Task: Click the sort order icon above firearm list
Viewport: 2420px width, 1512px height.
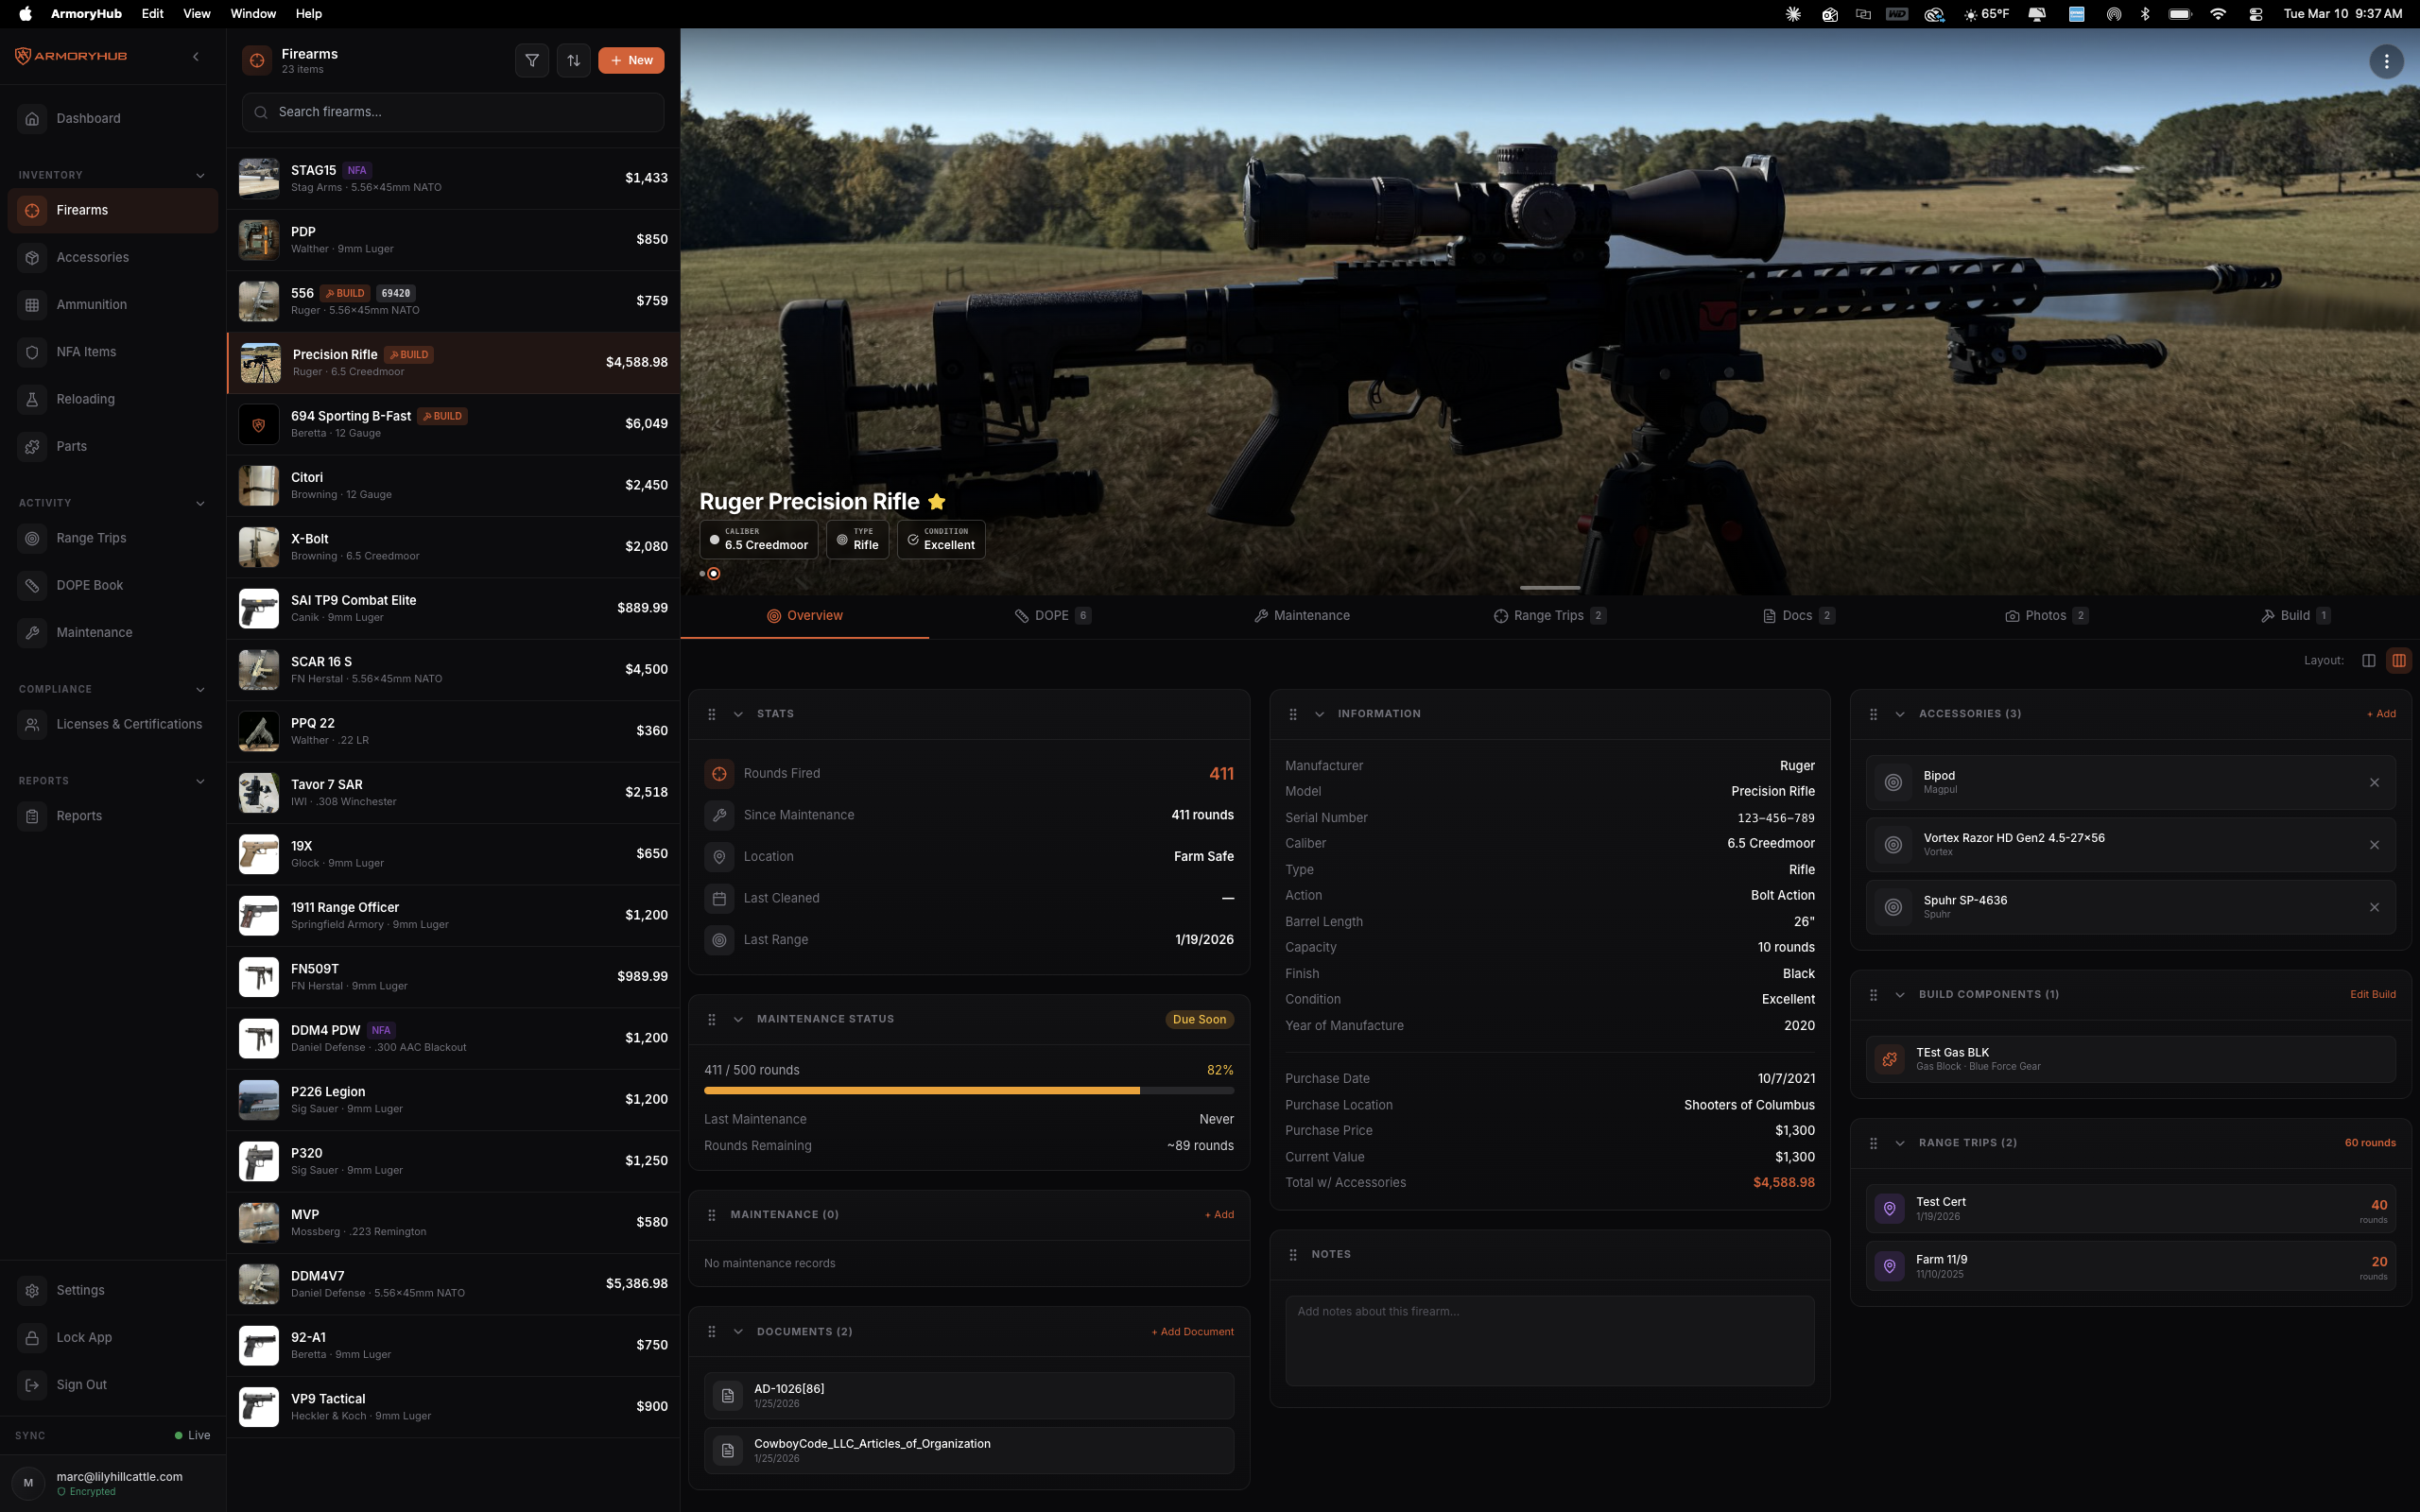Action: (x=574, y=60)
